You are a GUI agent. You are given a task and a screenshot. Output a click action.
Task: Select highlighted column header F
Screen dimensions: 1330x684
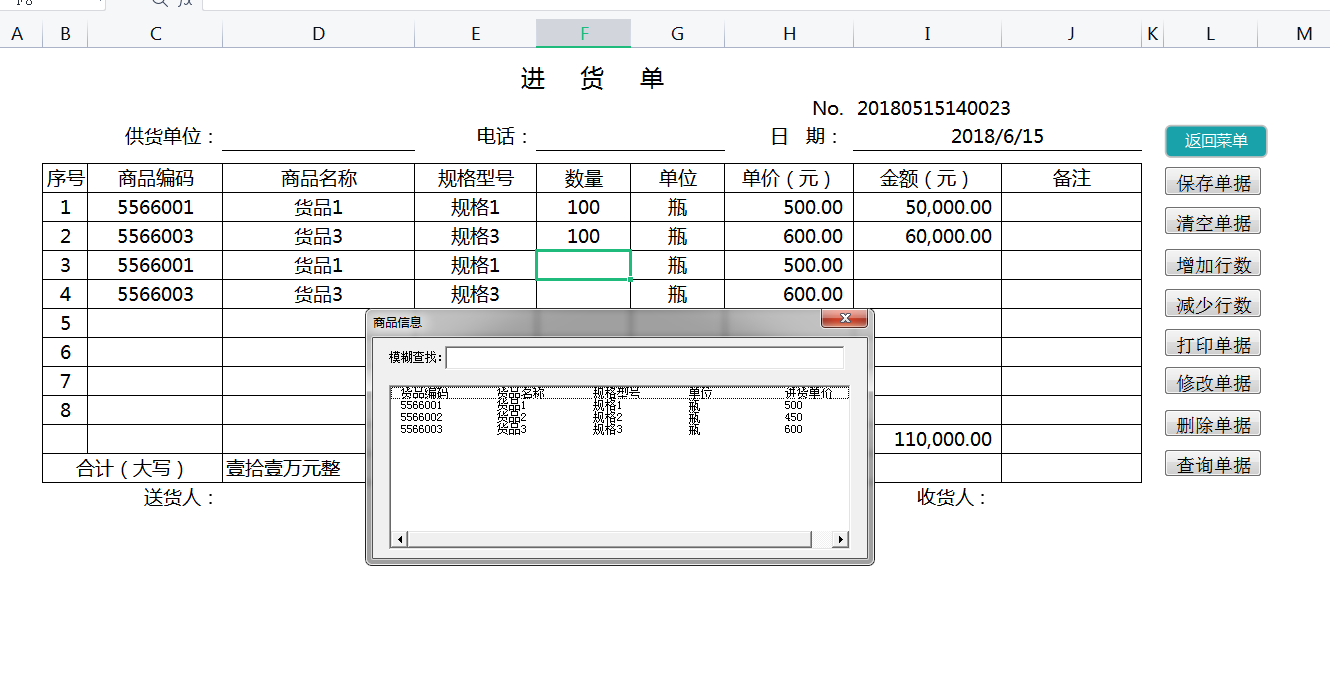click(584, 34)
